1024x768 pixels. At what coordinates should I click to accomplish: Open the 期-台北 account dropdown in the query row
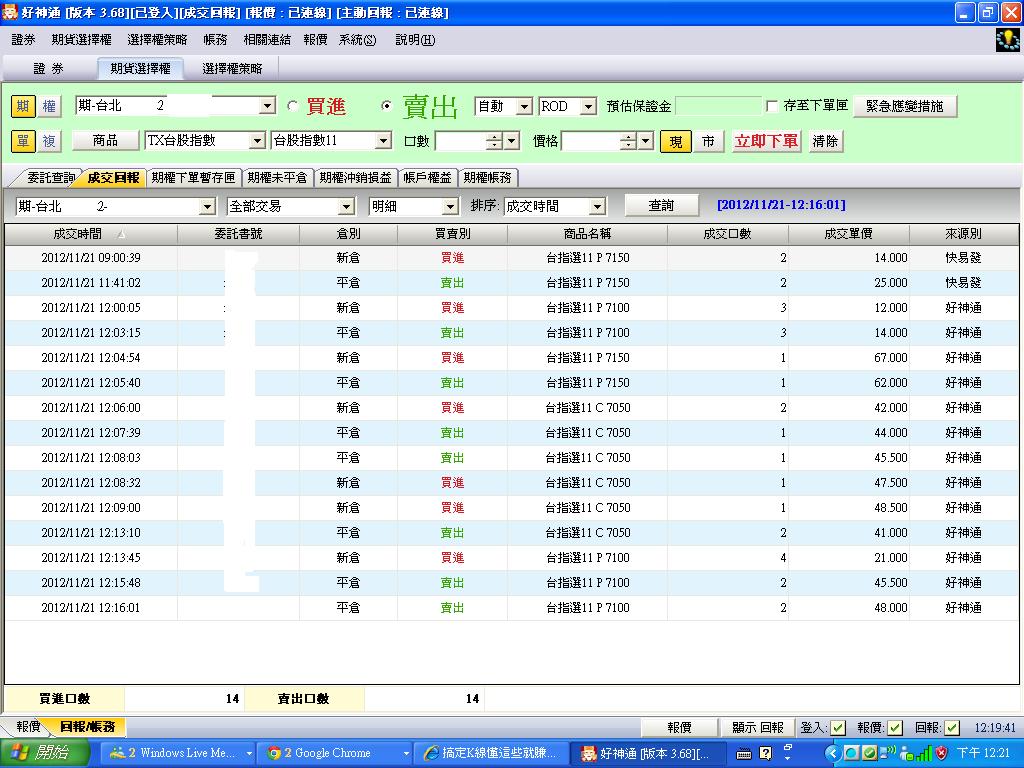pos(207,207)
